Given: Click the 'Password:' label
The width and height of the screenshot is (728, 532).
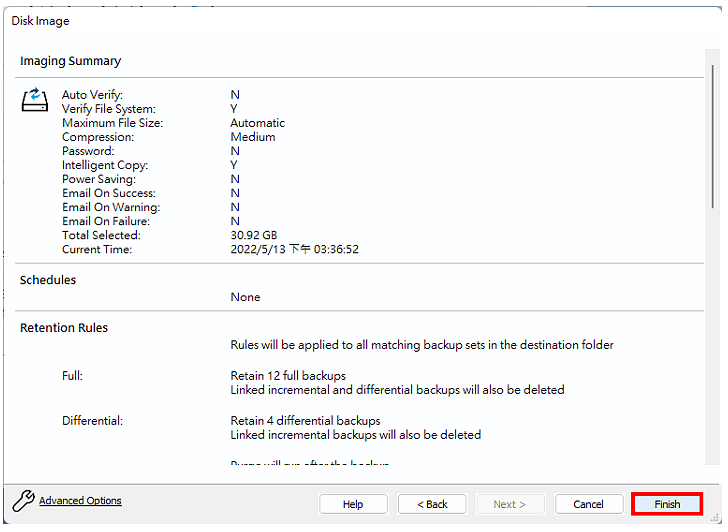Looking at the screenshot, I should tap(88, 151).
